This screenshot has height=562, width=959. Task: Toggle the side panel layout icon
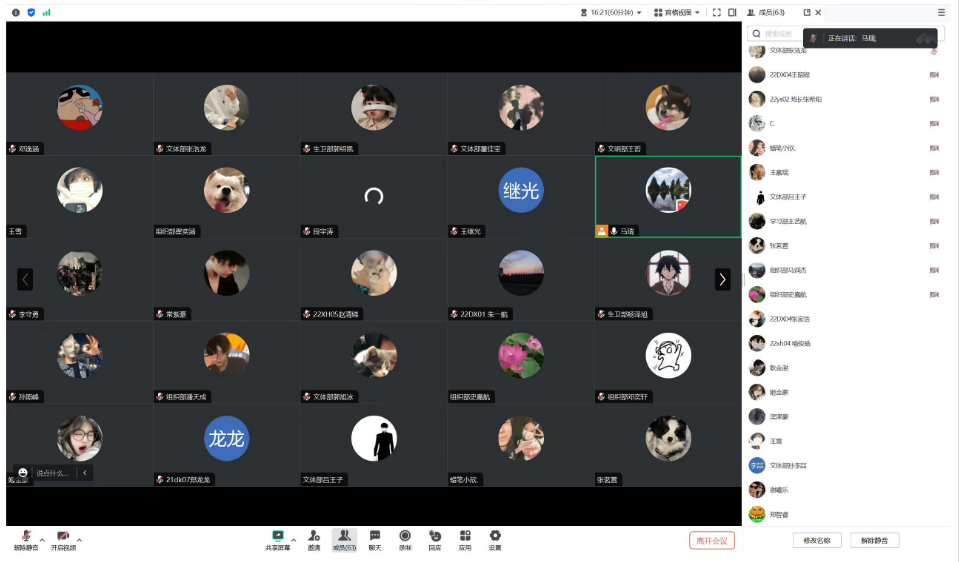coord(733,12)
